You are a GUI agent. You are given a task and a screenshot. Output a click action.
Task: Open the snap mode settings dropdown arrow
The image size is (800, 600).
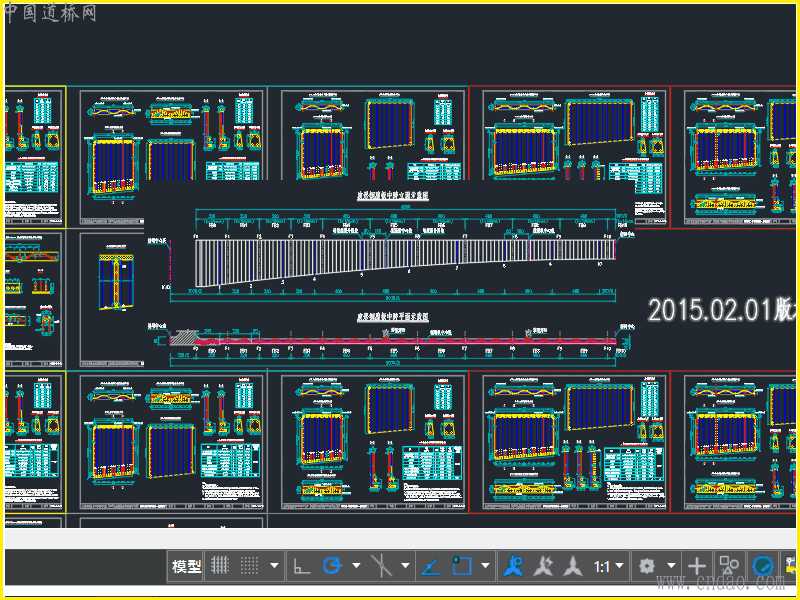274,566
